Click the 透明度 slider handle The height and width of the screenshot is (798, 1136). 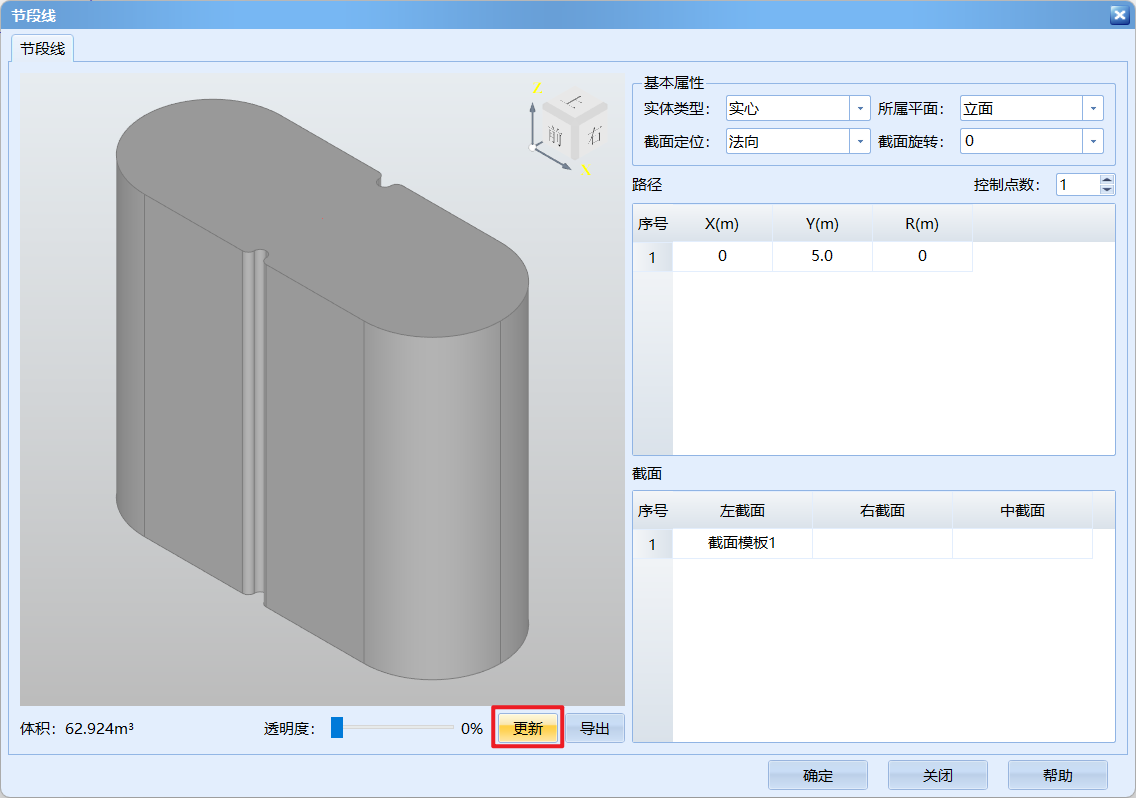pyautogui.click(x=337, y=728)
